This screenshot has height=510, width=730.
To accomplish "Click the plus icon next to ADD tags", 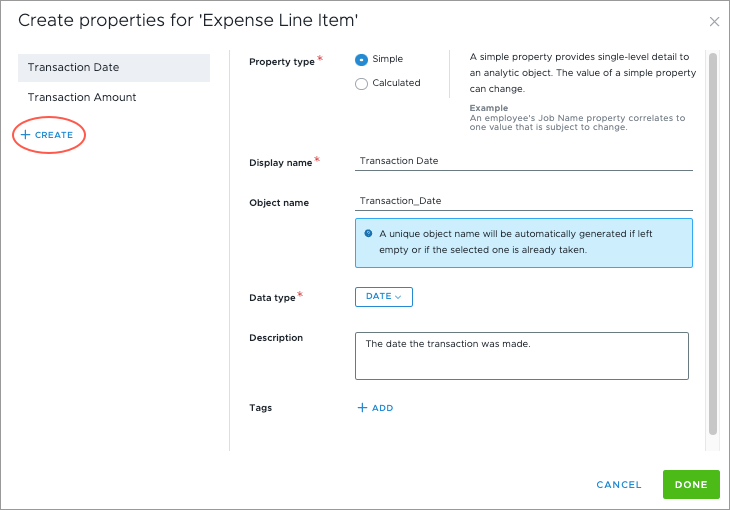I will tap(362, 408).
